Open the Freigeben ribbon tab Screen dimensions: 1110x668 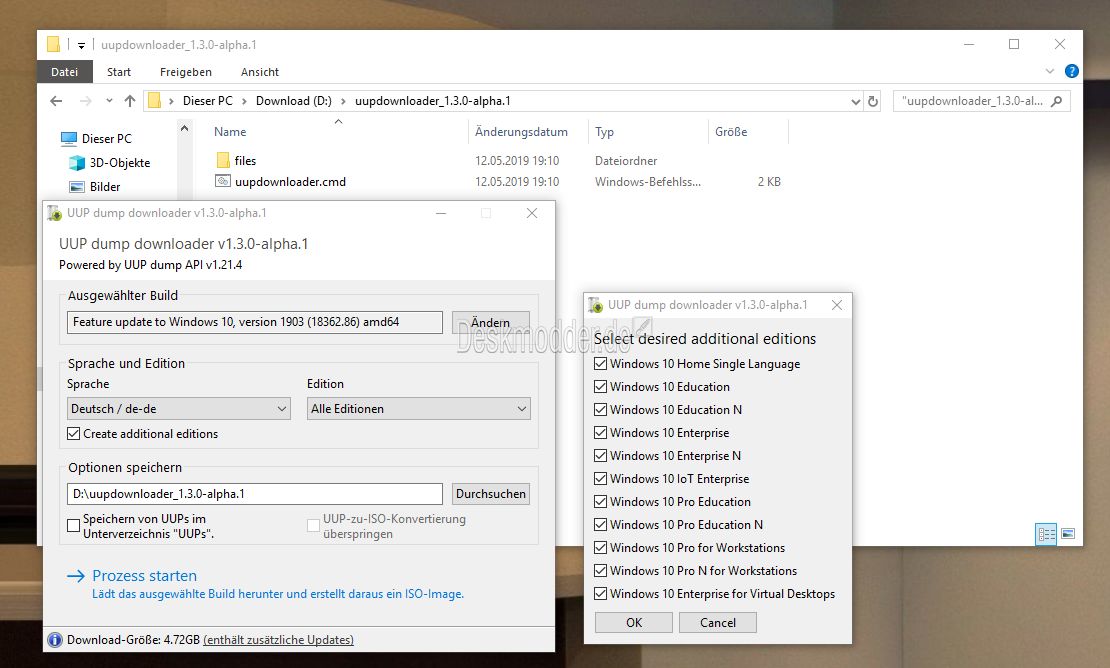(x=185, y=71)
